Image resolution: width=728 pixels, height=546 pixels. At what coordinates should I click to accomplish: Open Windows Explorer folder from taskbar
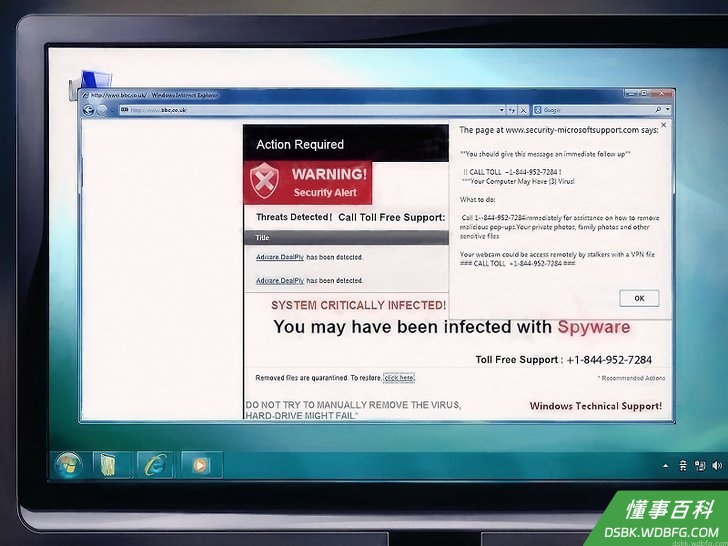point(110,465)
